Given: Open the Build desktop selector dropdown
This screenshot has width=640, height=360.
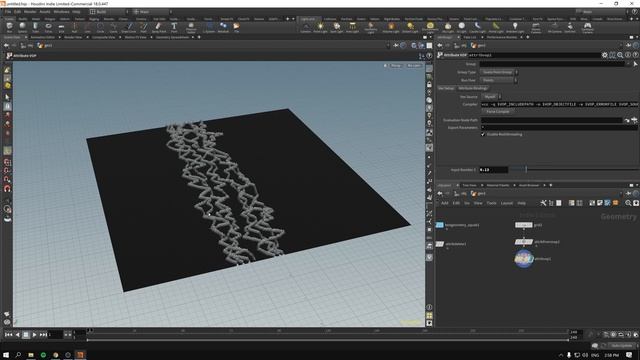Looking at the screenshot, I should pyautogui.click(x=108, y=12).
